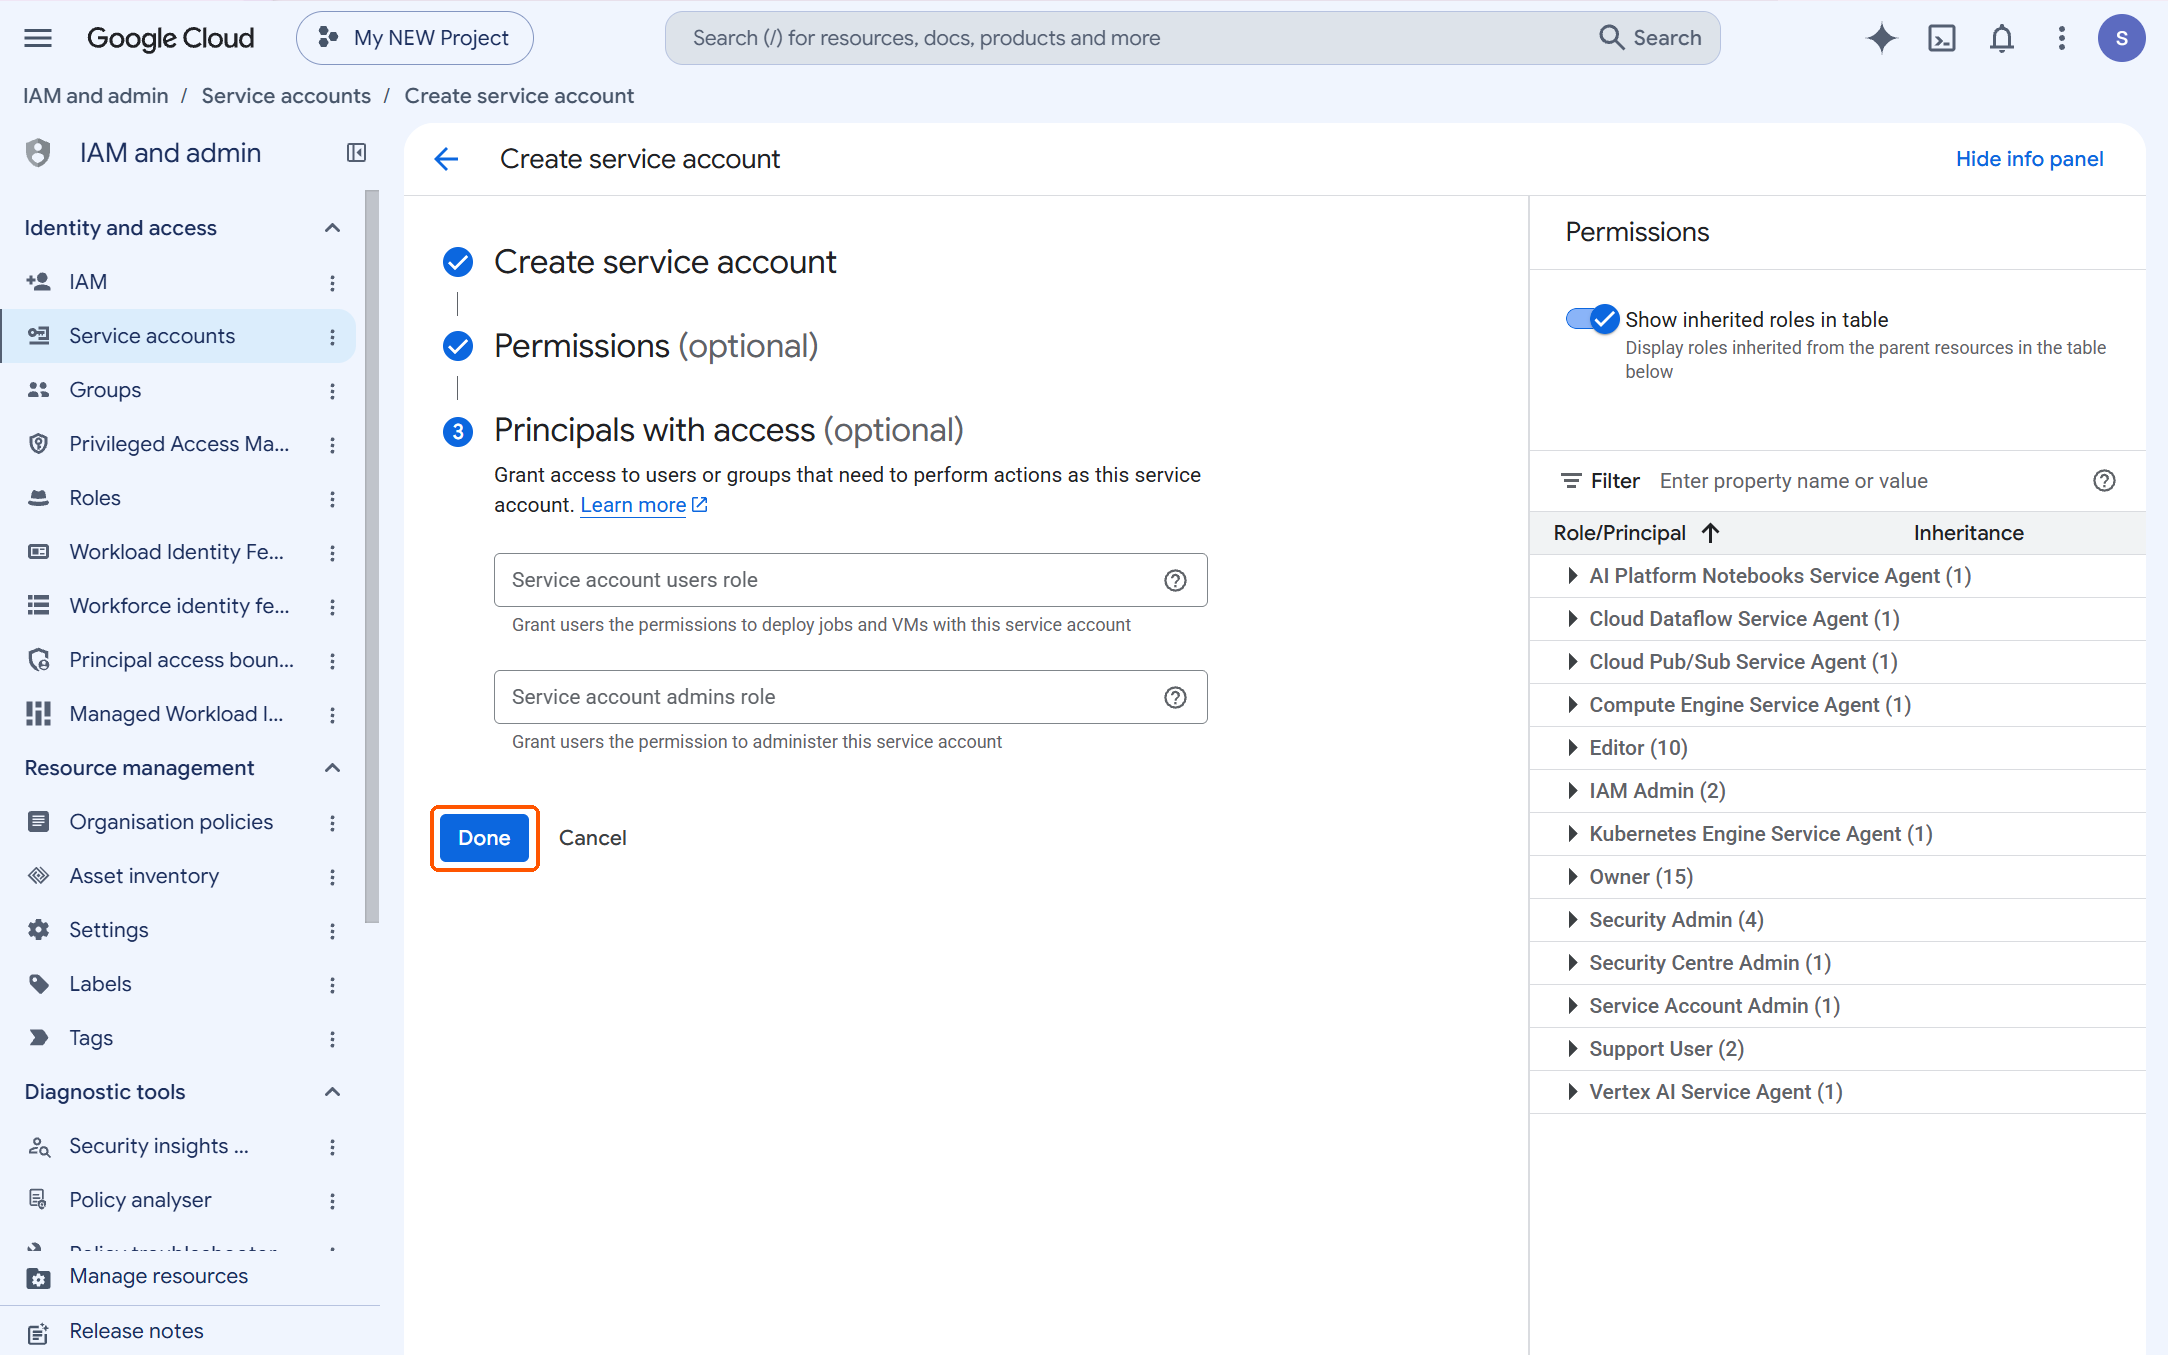Expand the Support User (2) role row
2168x1355 pixels.
click(1573, 1049)
